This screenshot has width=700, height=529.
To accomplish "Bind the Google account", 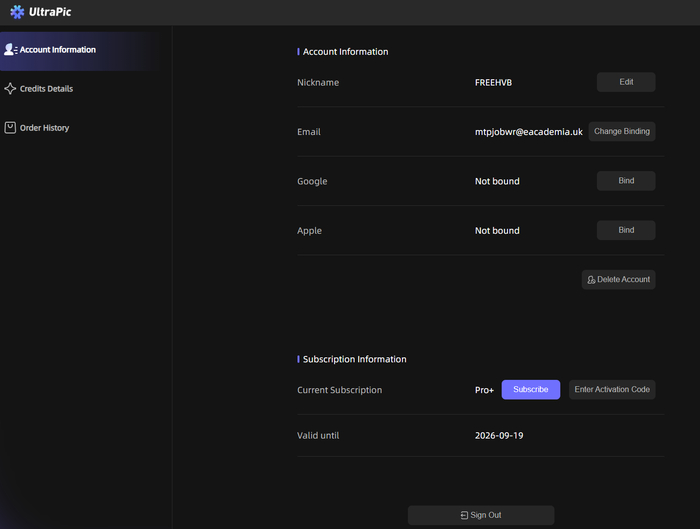I will [626, 181].
